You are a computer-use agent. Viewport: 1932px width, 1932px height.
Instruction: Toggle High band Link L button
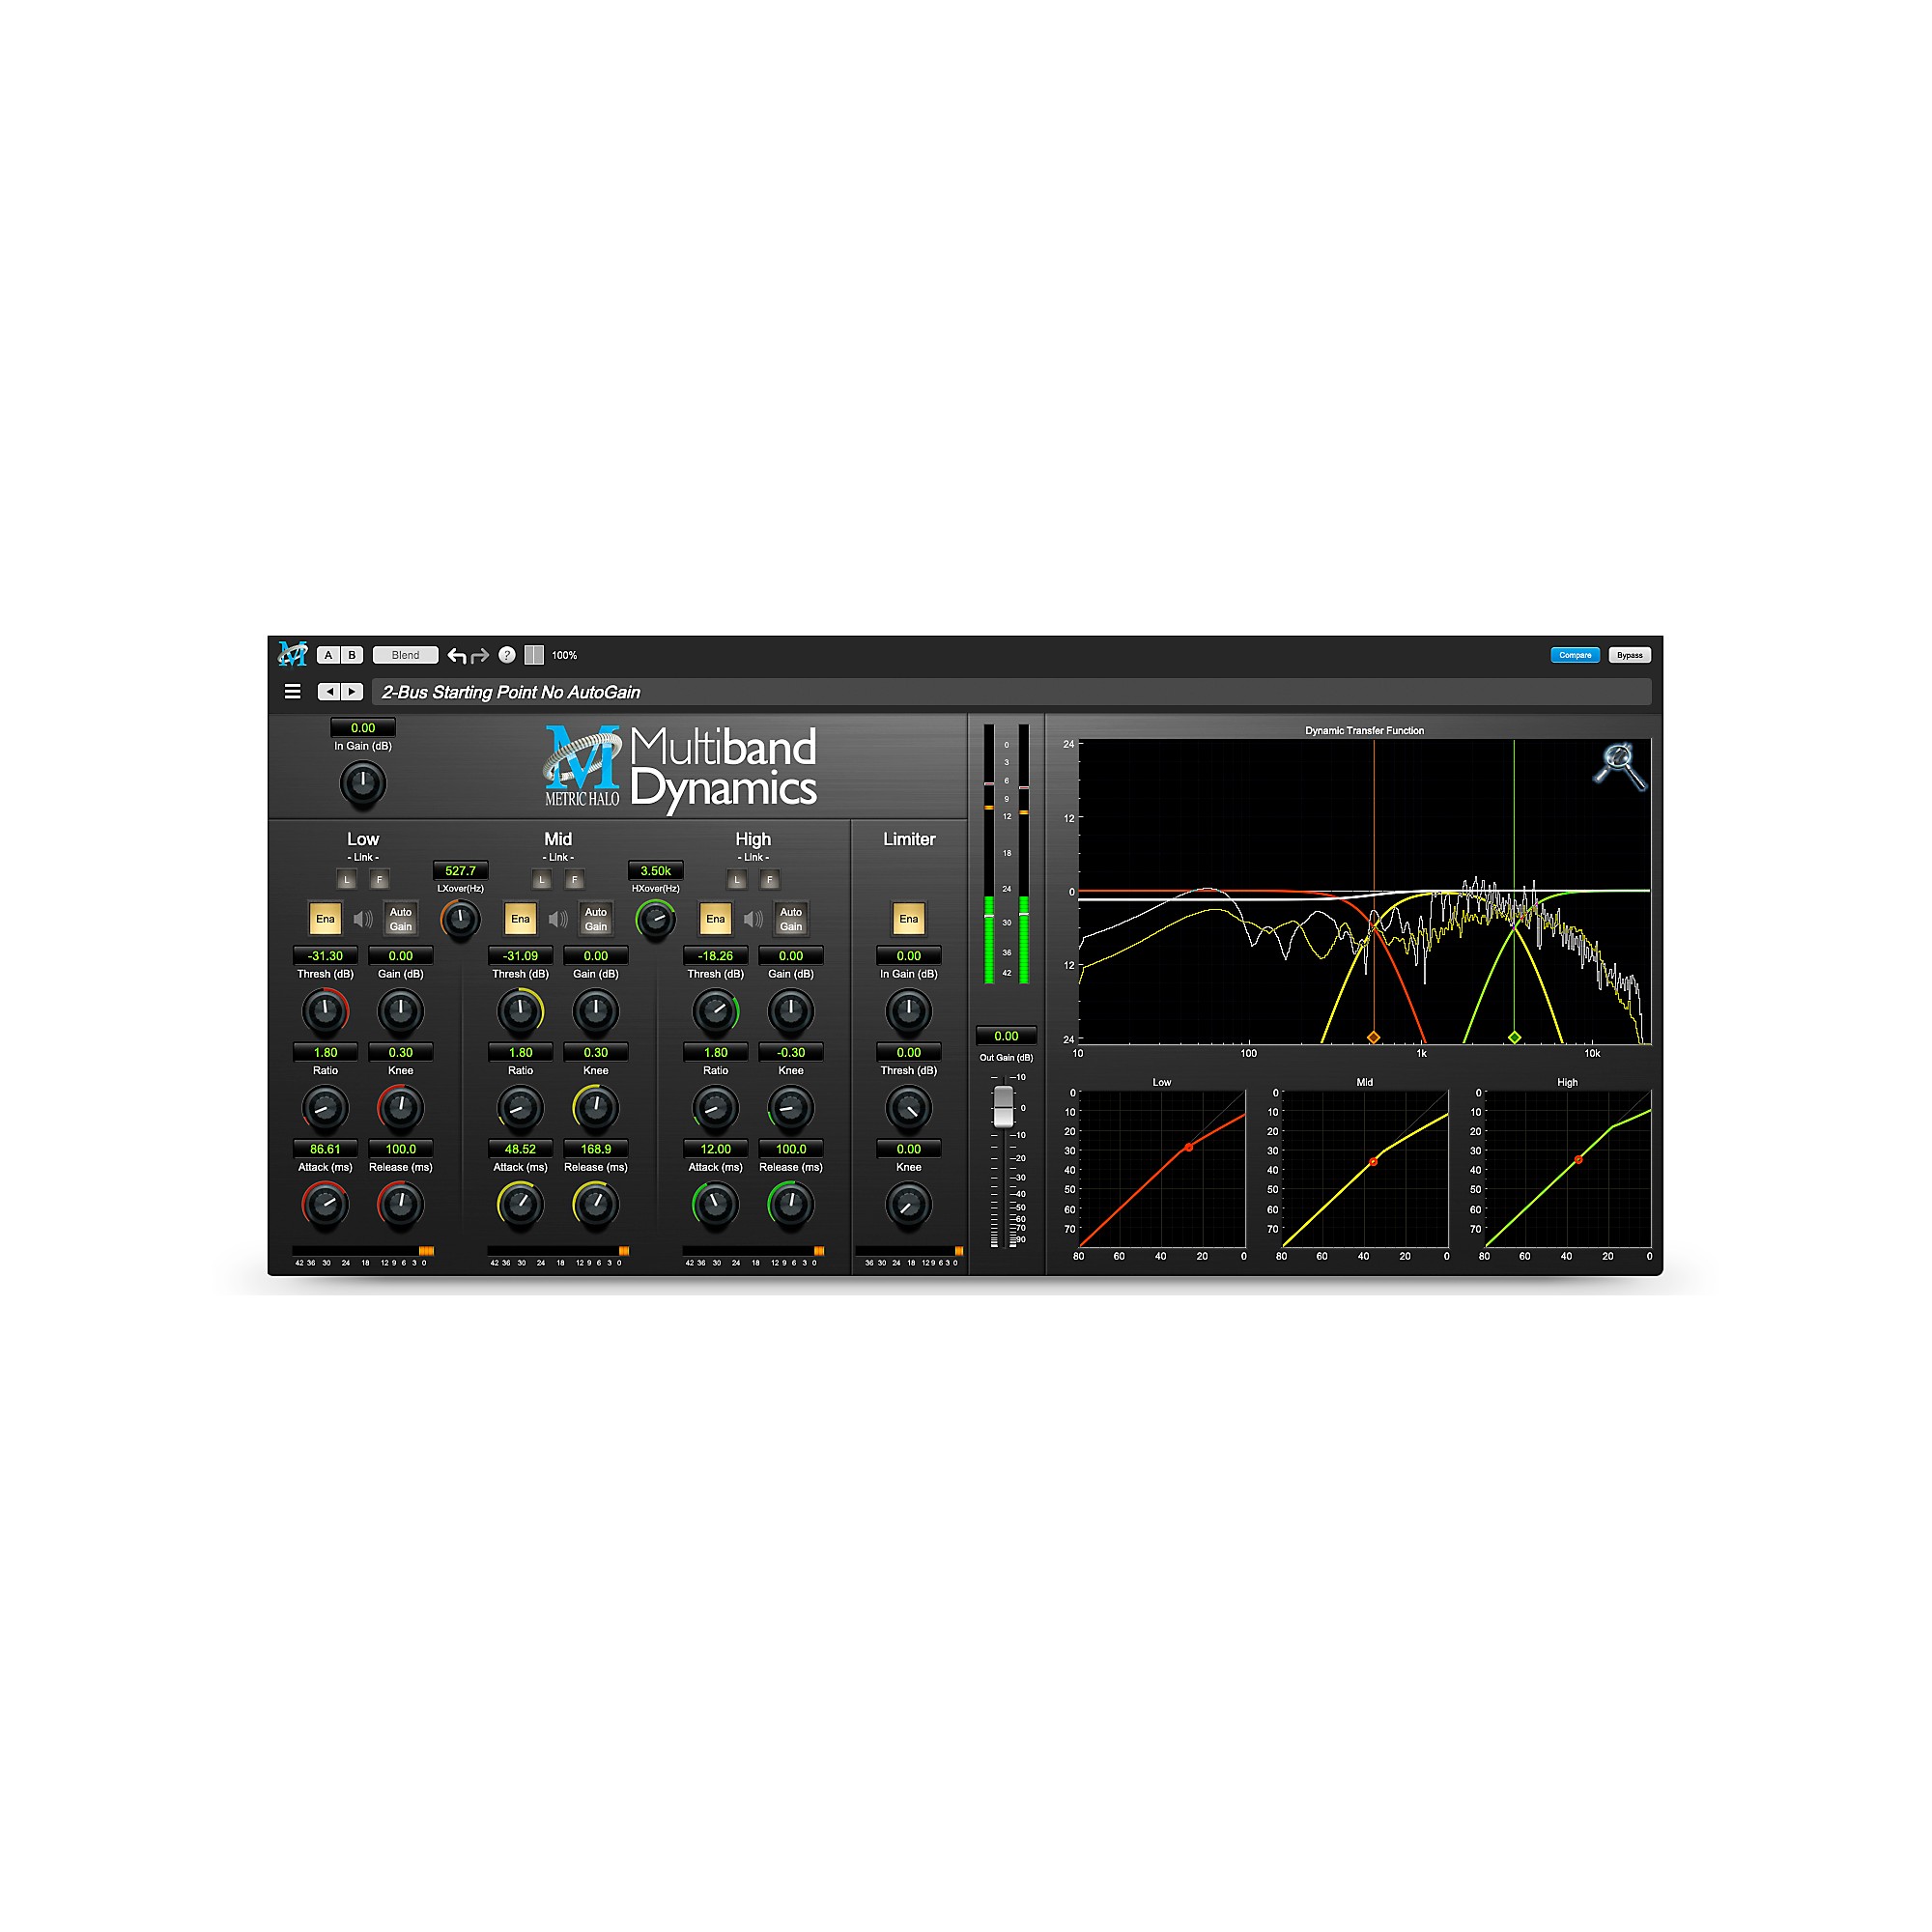click(x=737, y=880)
